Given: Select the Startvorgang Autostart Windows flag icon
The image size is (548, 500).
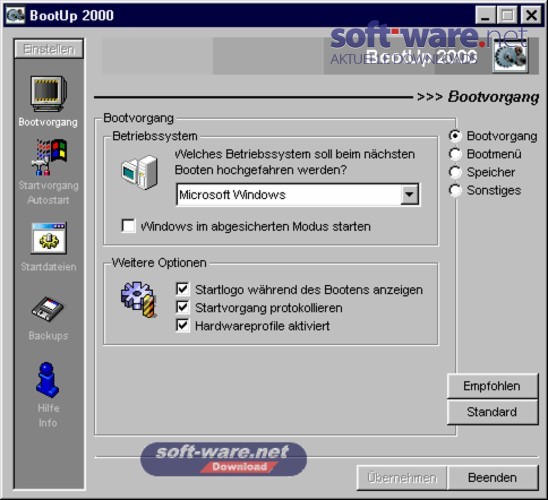Looking at the screenshot, I should pos(49,157).
